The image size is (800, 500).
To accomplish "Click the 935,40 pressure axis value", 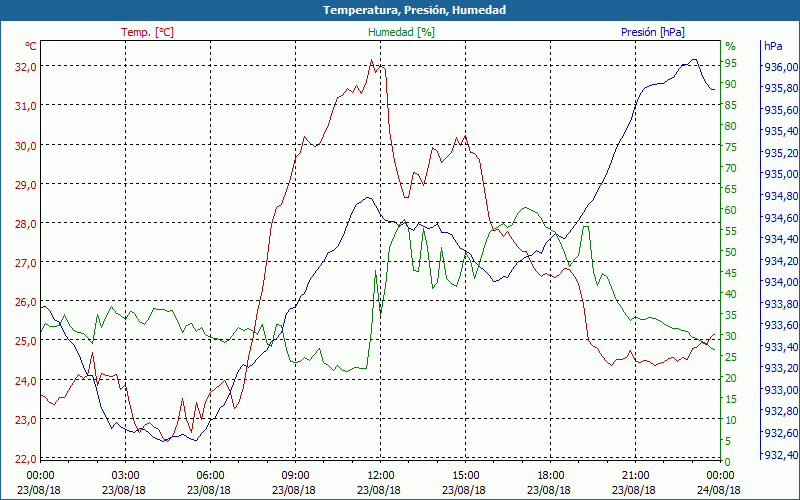I will coord(781,132).
